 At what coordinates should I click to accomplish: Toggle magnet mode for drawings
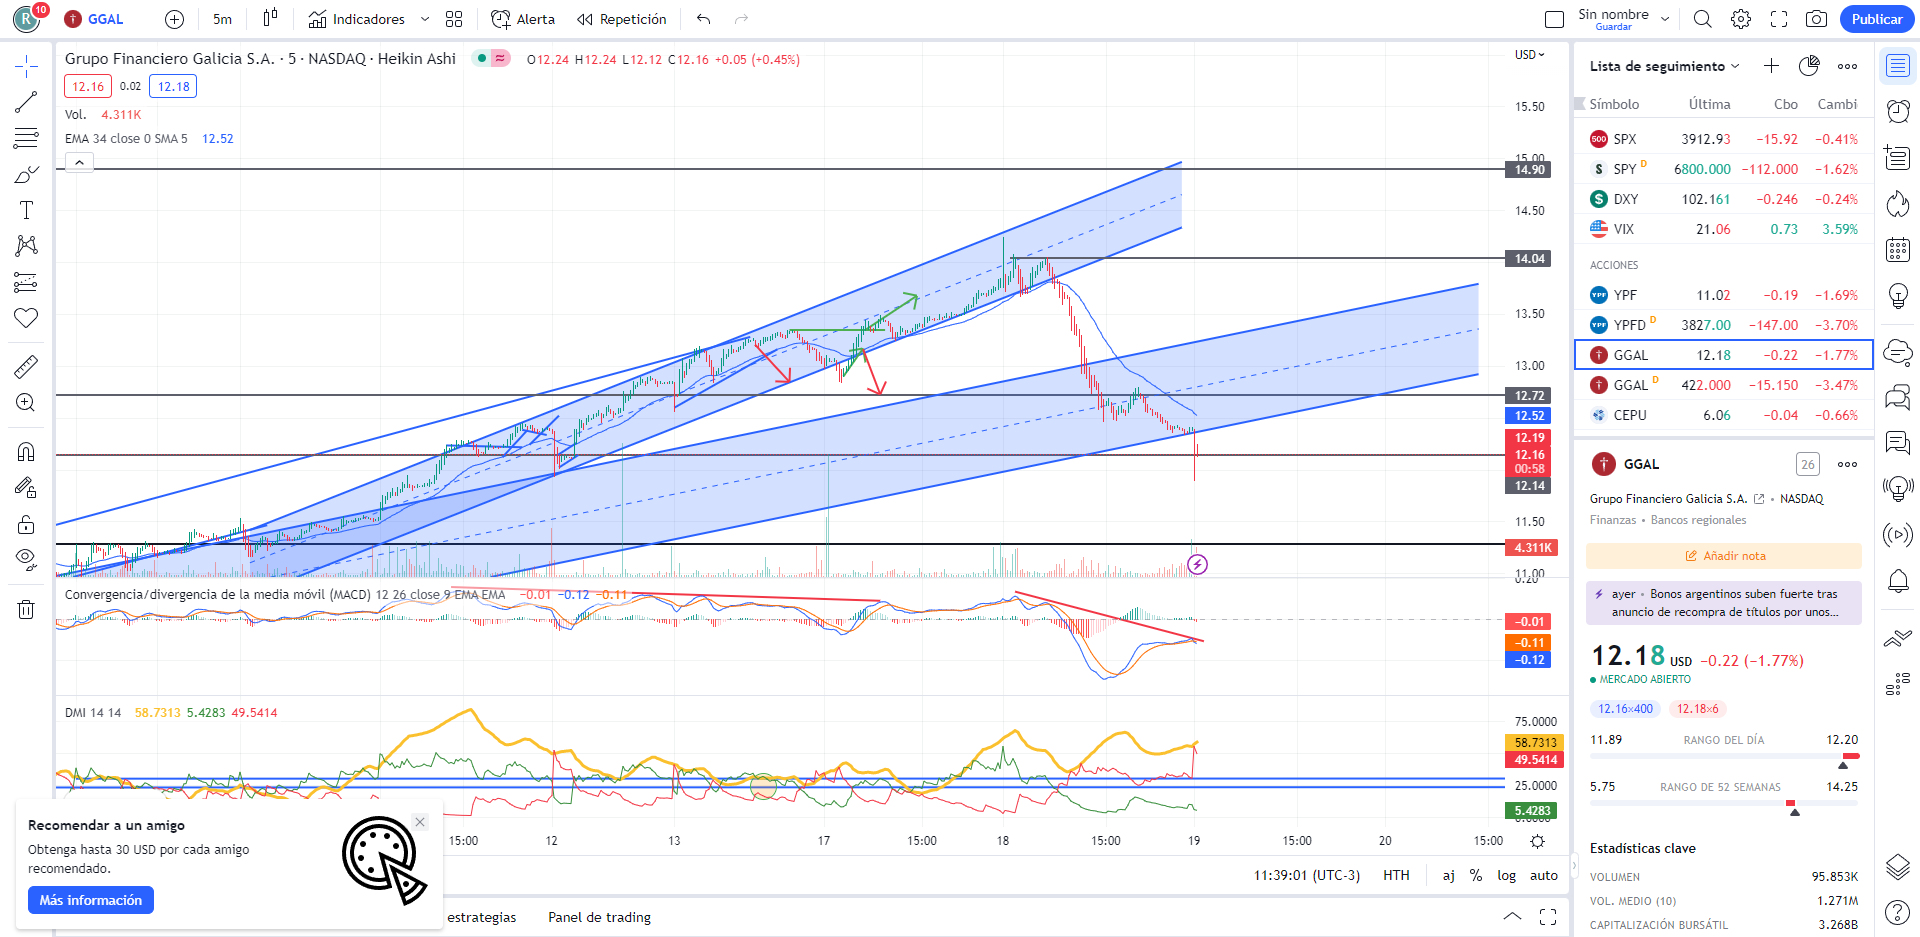coord(26,452)
